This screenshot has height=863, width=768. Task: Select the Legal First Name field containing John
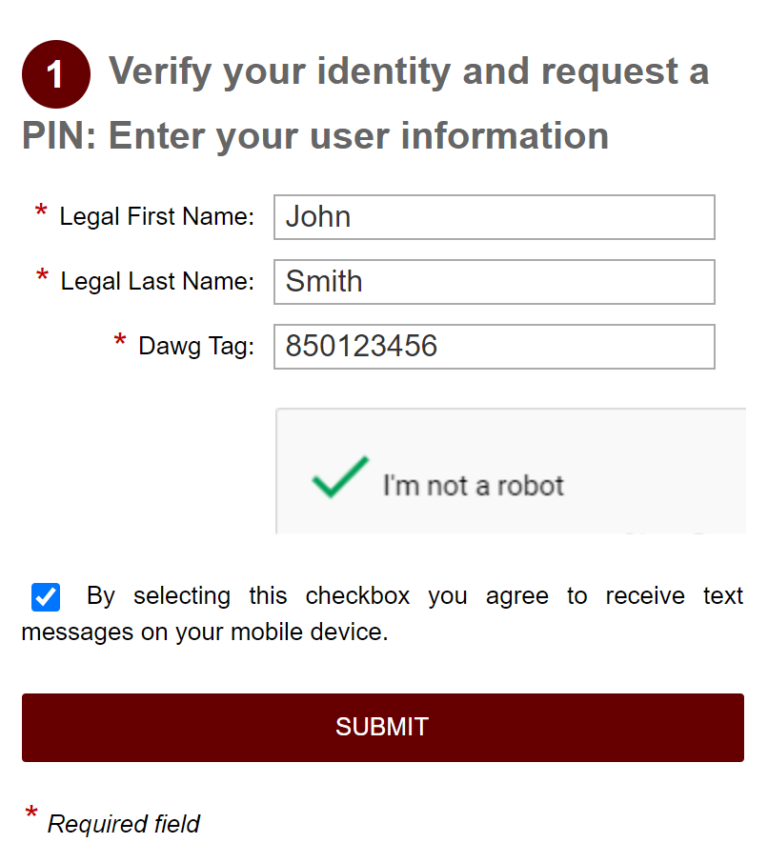494,217
